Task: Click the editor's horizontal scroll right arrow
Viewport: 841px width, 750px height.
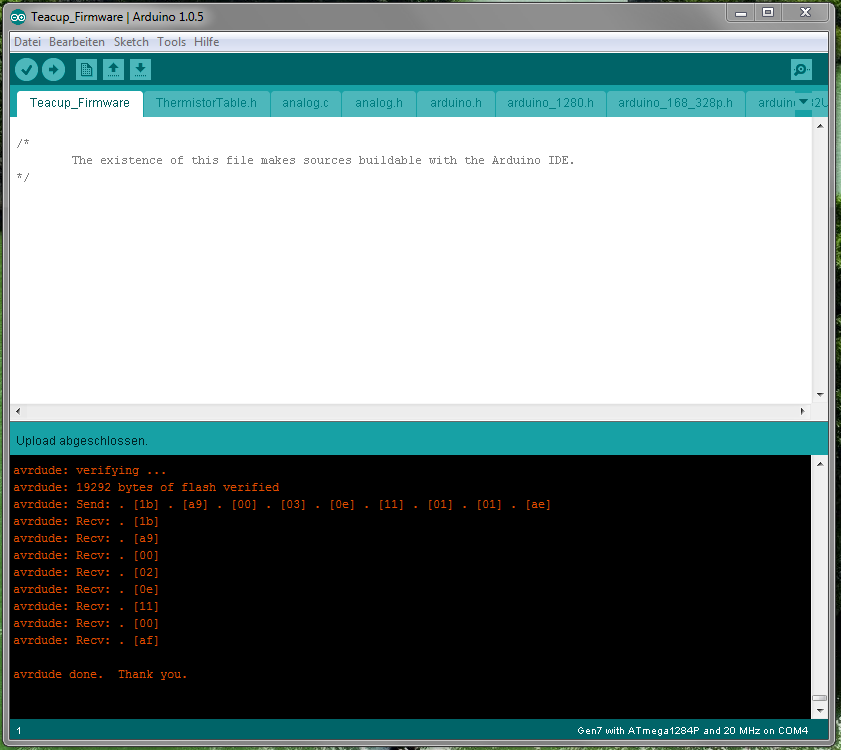Action: pyautogui.click(x=802, y=411)
